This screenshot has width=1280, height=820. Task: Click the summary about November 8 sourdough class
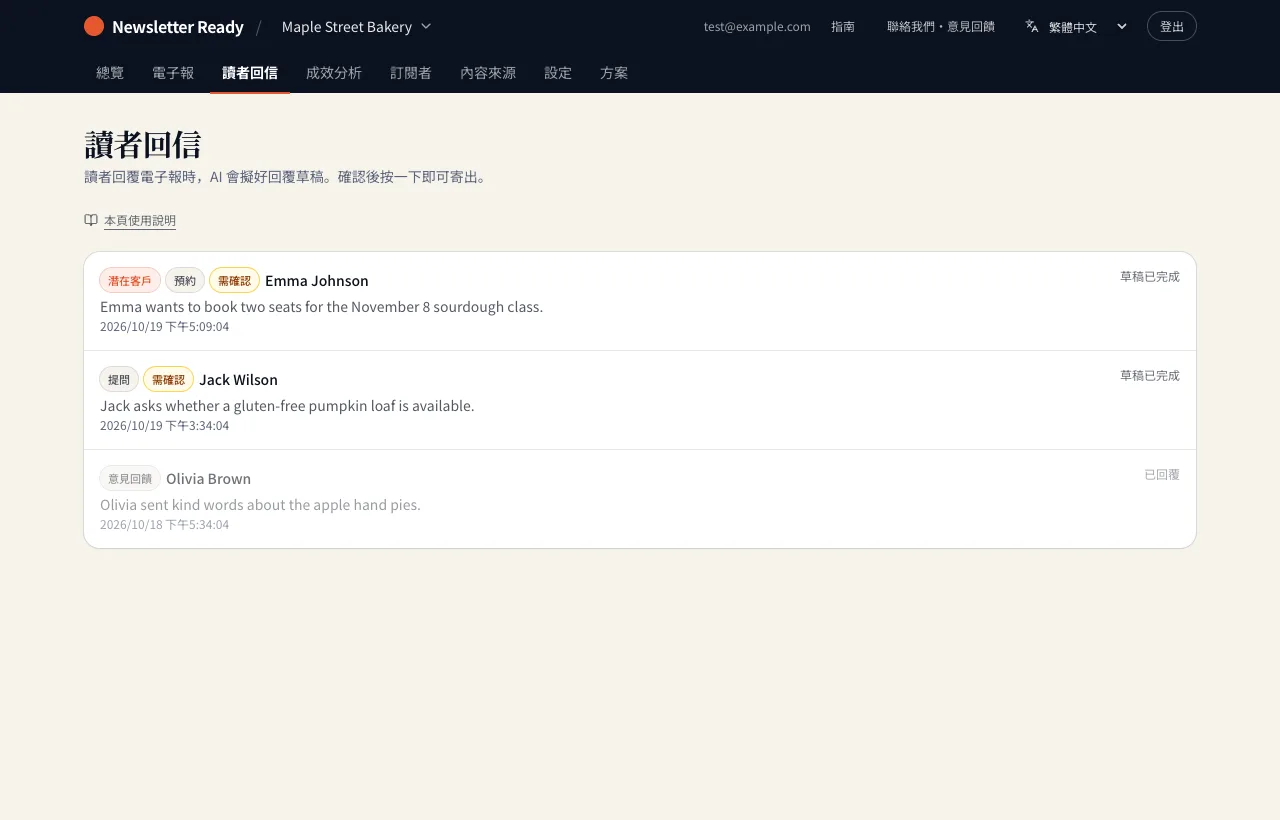[321, 307]
